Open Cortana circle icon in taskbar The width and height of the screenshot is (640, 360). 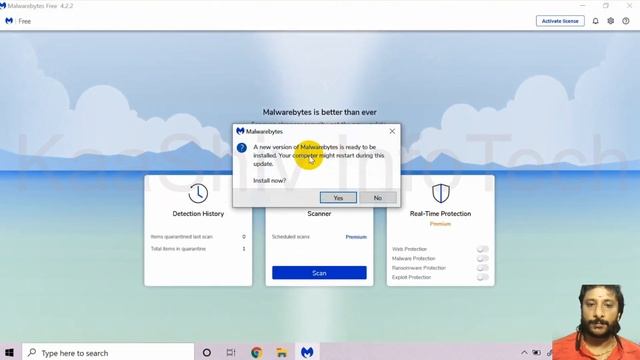click(207, 352)
